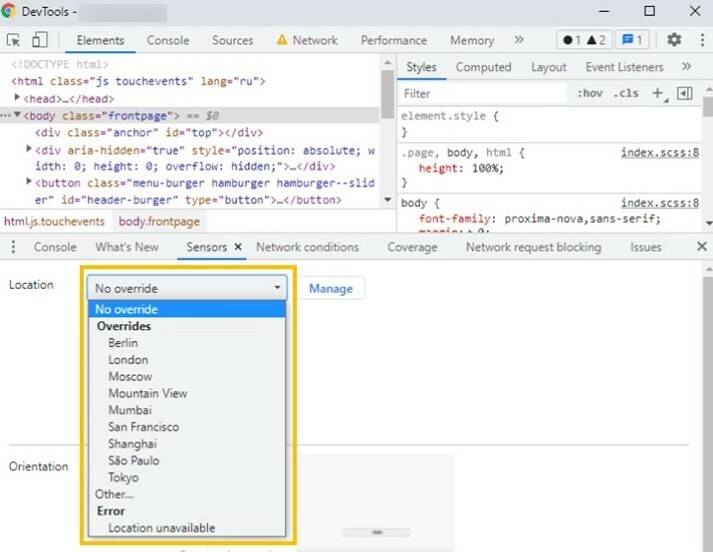Screen dimensions: 713x552
Task: Close the bottom drawer panel
Action: pyautogui.click(x=702, y=246)
